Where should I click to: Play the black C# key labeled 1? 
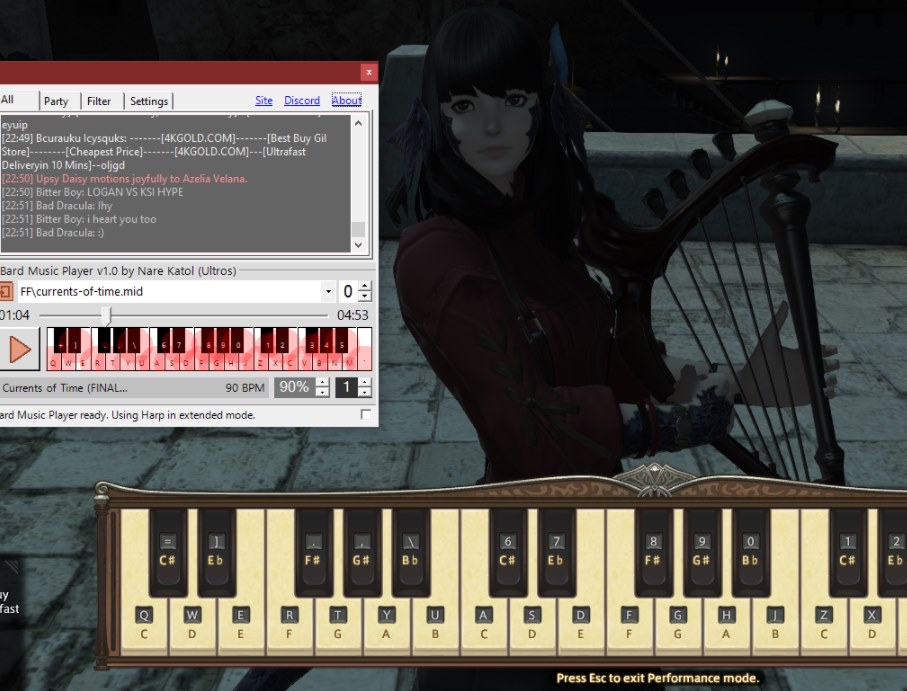point(847,552)
